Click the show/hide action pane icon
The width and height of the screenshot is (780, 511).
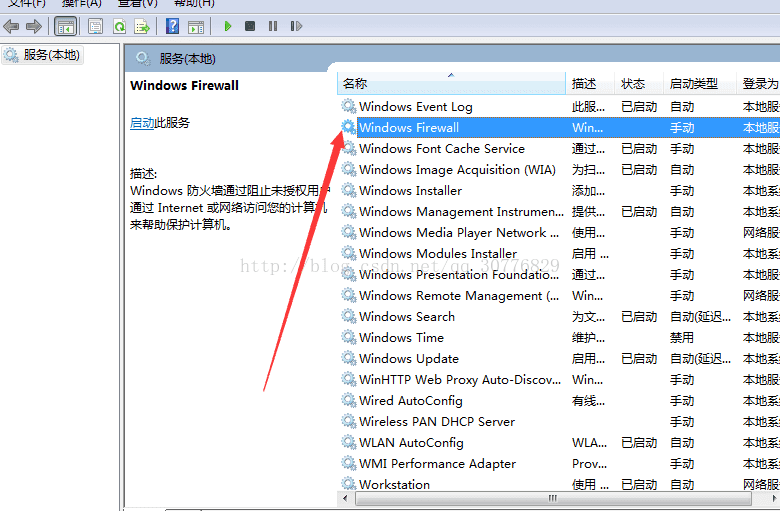(196, 26)
